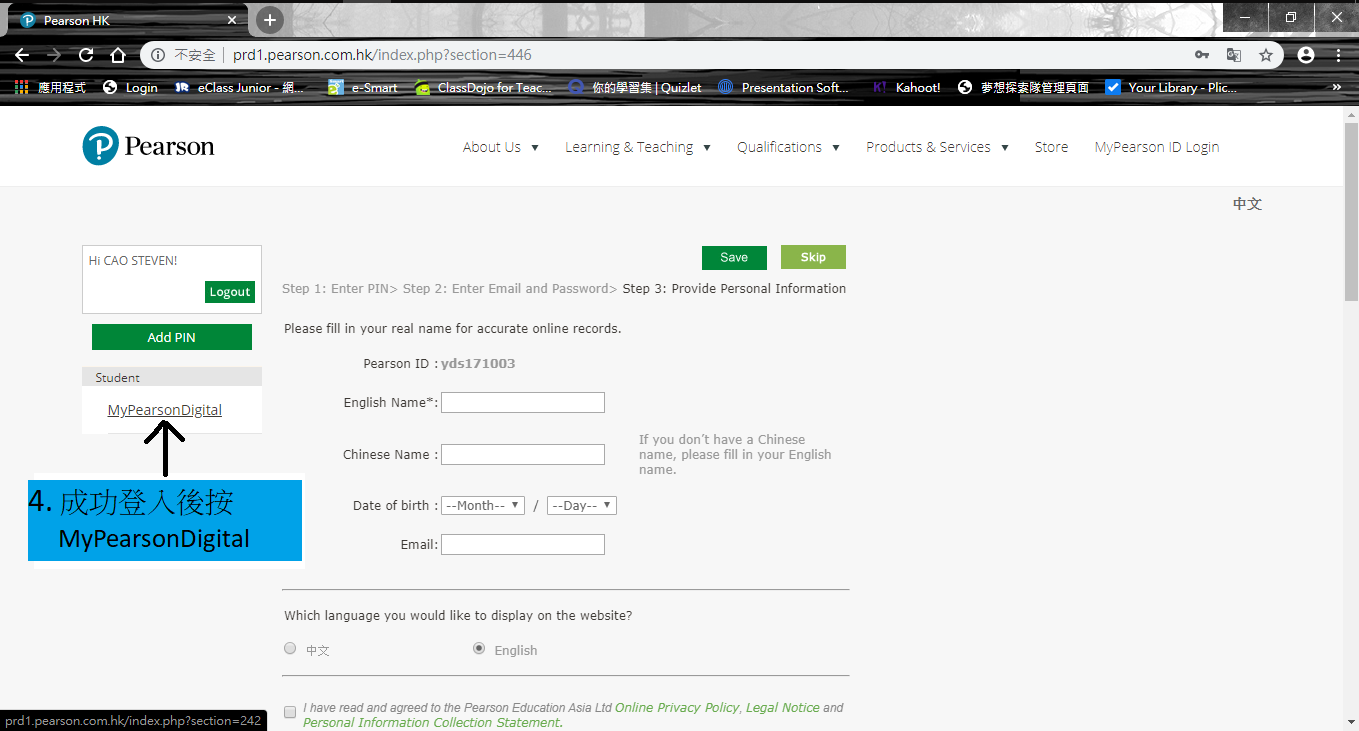The width and height of the screenshot is (1359, 731).
Task: Expand the Qualifications menu
Action: (x=788, y=147)
